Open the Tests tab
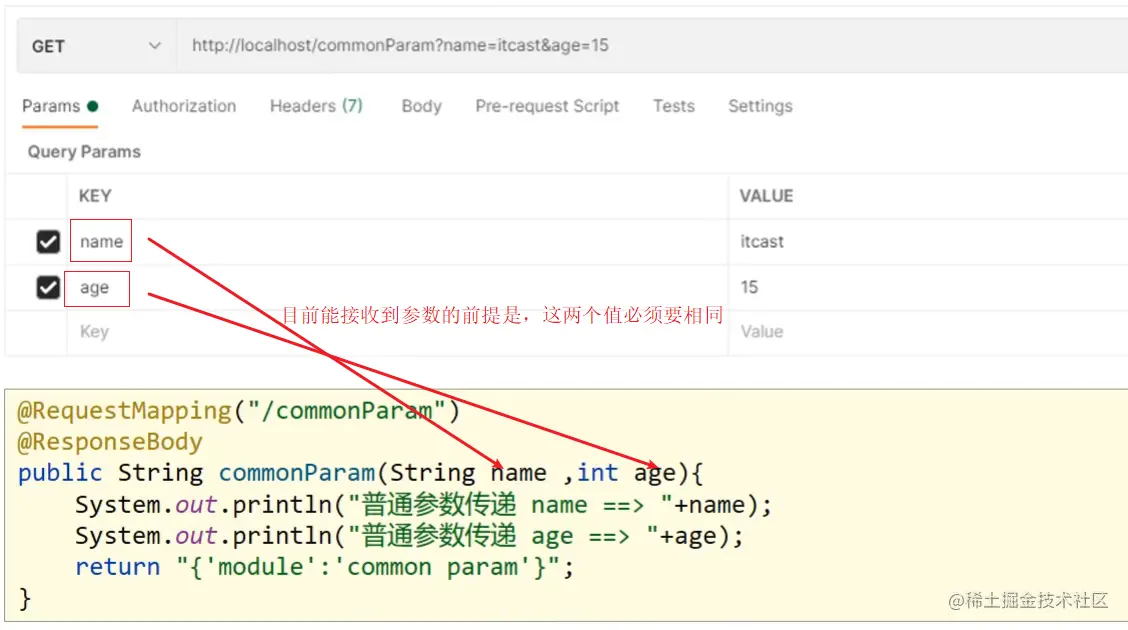The width and height of the screenshot is (1128, 630). coord(673,106)
